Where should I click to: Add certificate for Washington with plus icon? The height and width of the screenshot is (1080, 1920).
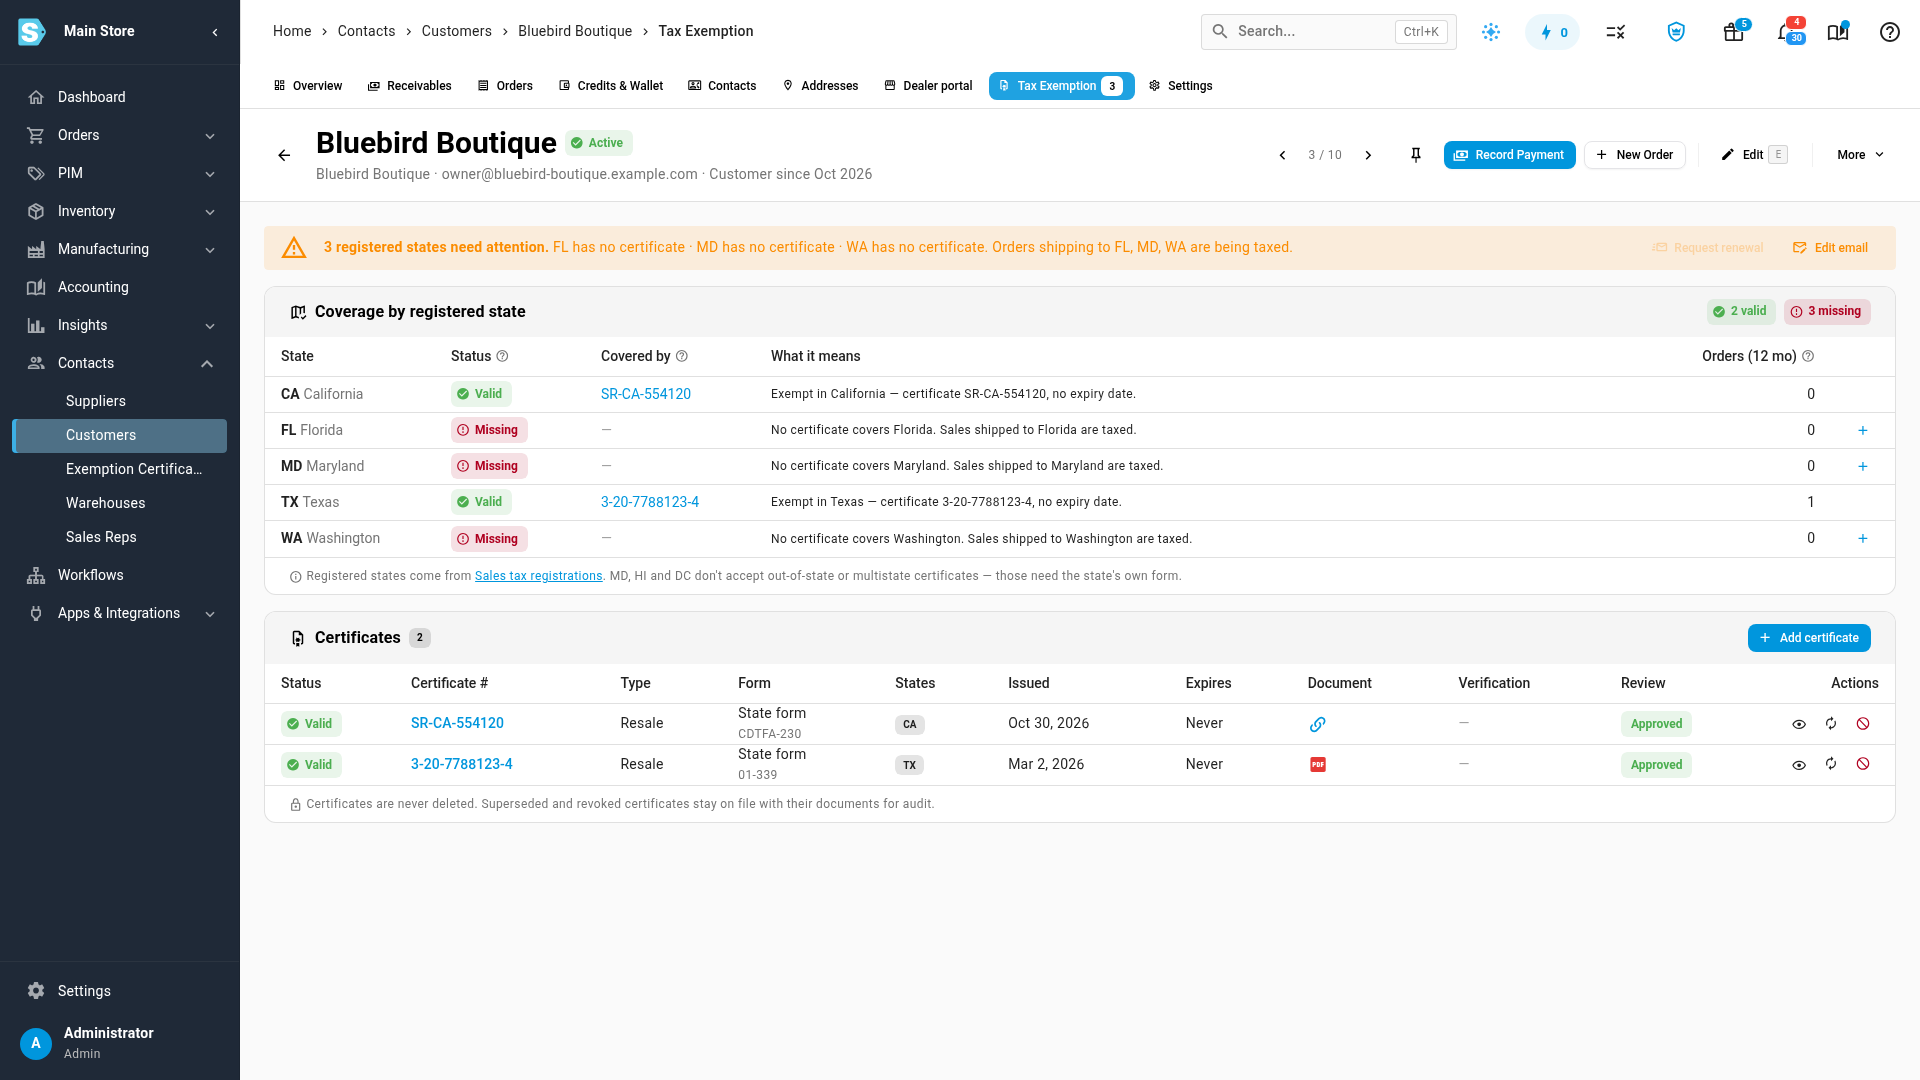click(1863, 538)
